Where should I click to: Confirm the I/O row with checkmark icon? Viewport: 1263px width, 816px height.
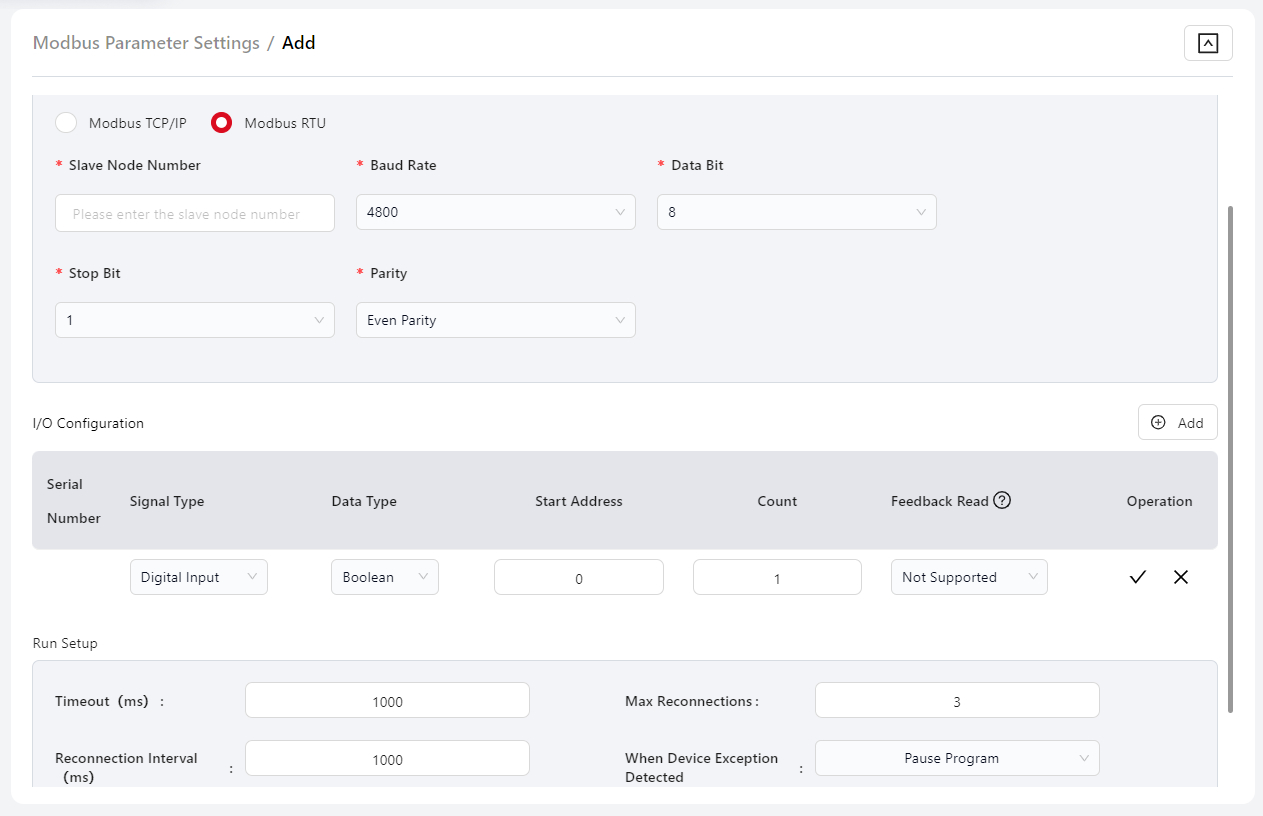(x=1137, y=577)
